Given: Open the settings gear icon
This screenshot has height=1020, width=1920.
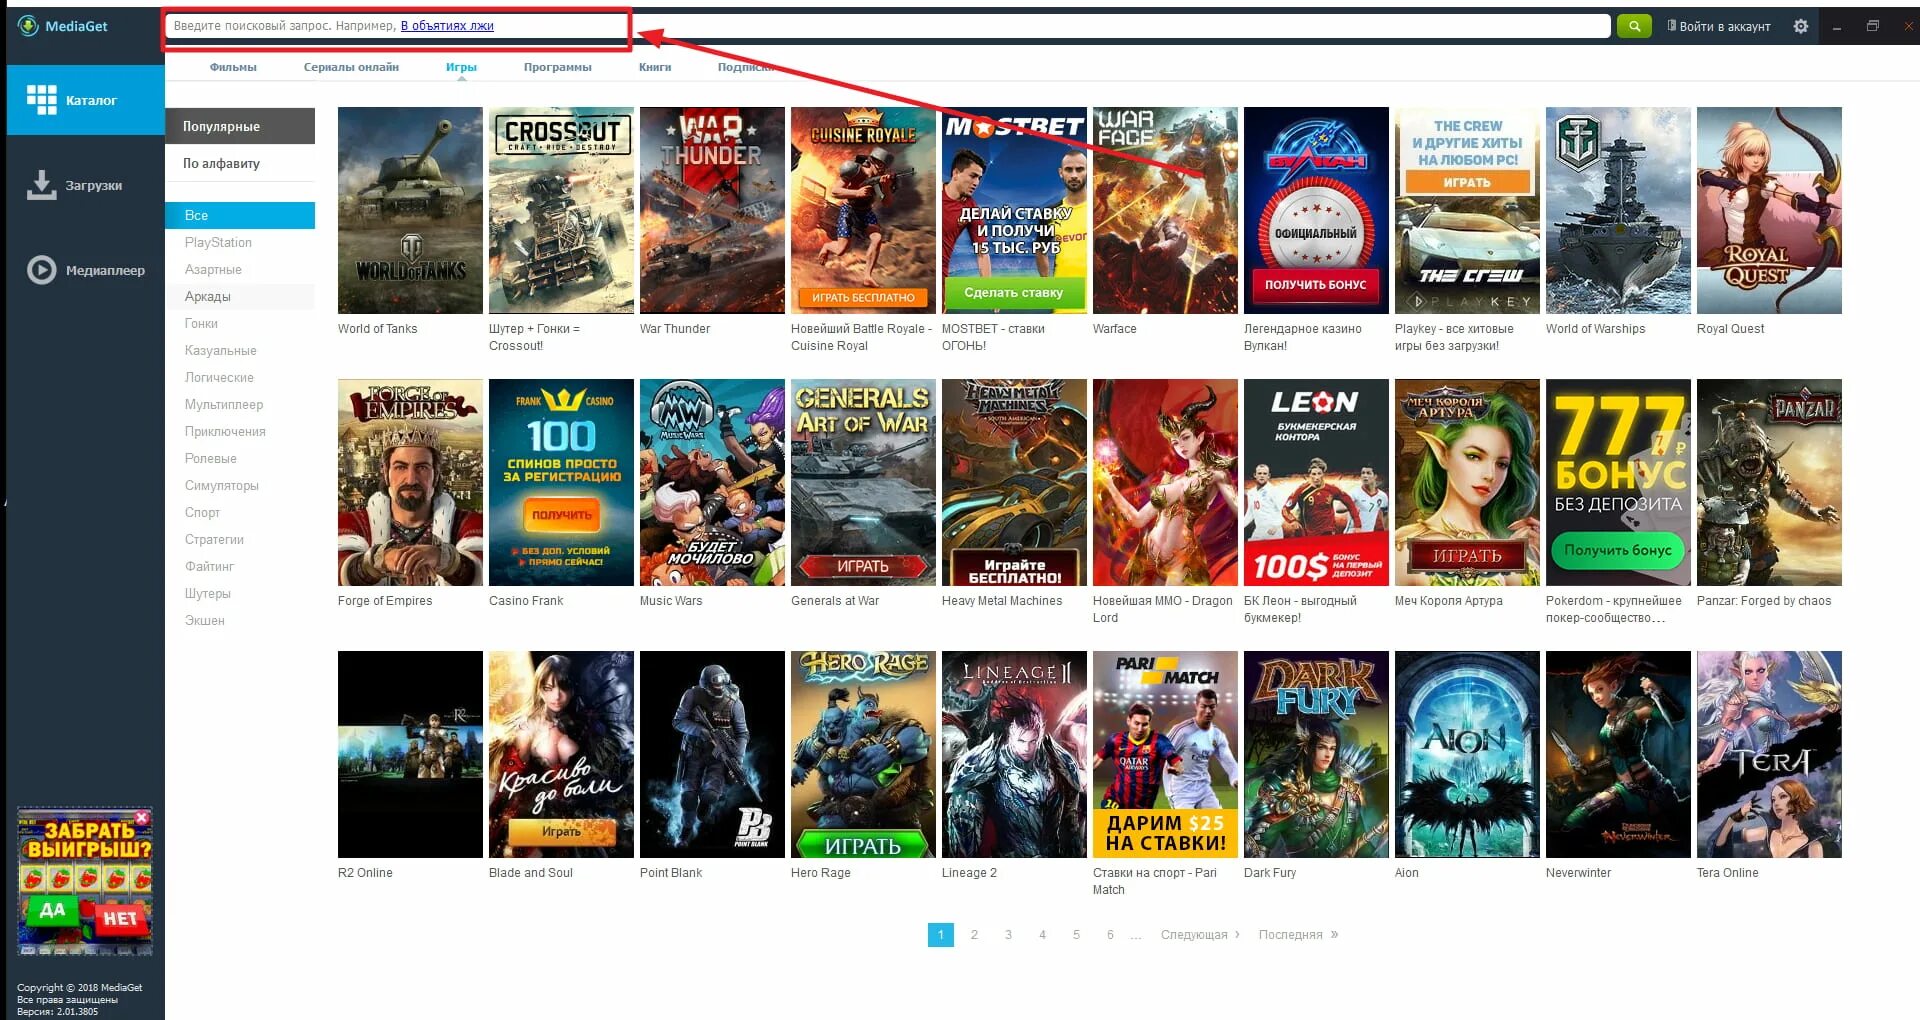Looking at the screenshot, I should coord(1800,27).
